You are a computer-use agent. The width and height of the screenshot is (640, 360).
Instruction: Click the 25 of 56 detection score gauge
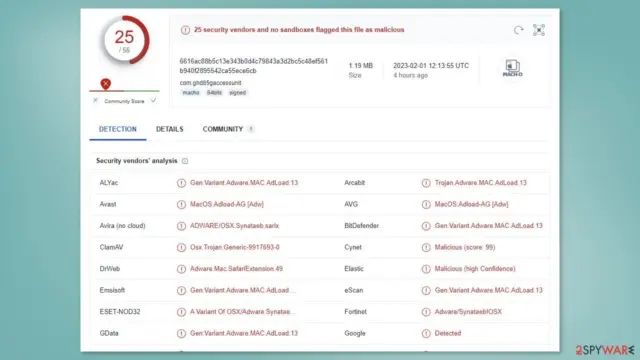pyautogui.click(x=125, y=40)
